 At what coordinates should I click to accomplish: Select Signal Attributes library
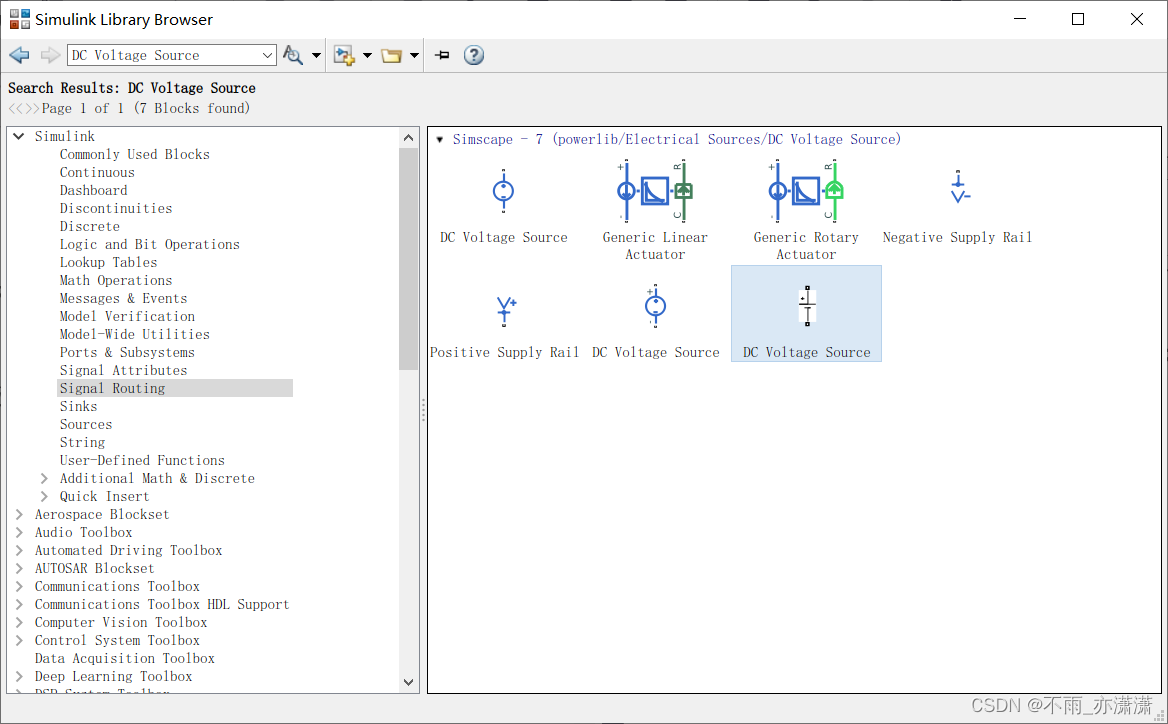pyautogui.click(x=123, y=370)
